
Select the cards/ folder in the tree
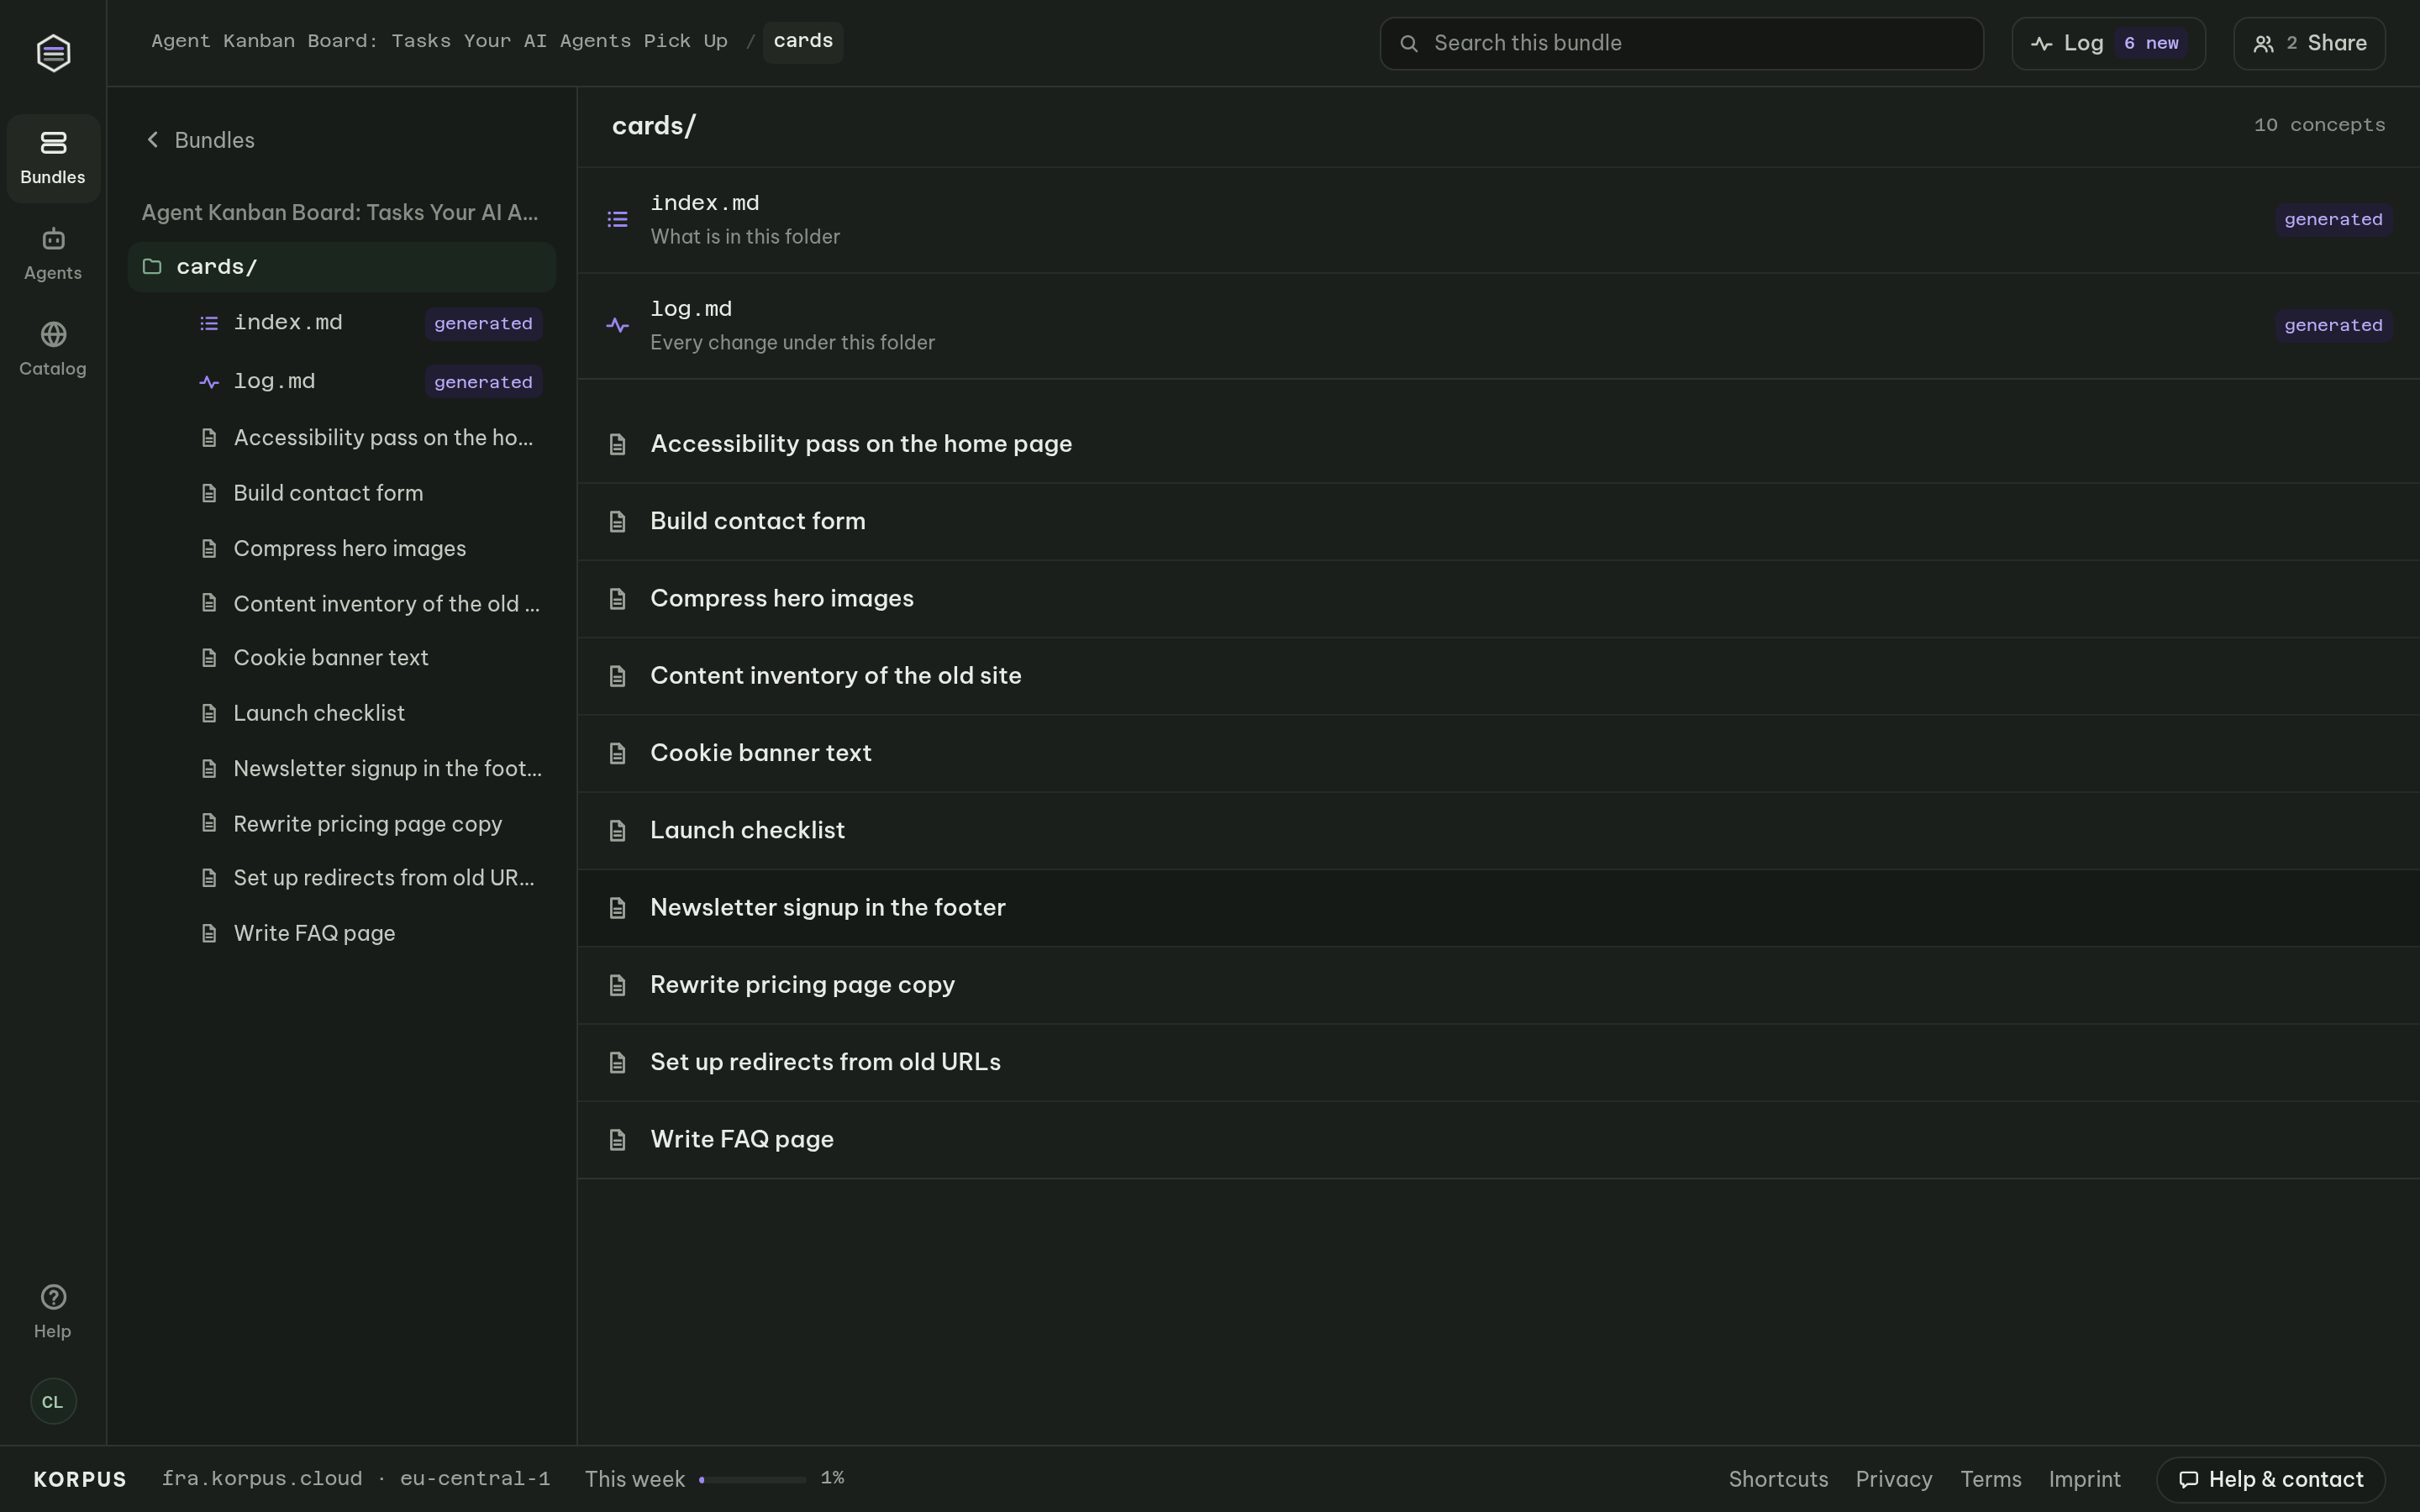click(342, 267)
